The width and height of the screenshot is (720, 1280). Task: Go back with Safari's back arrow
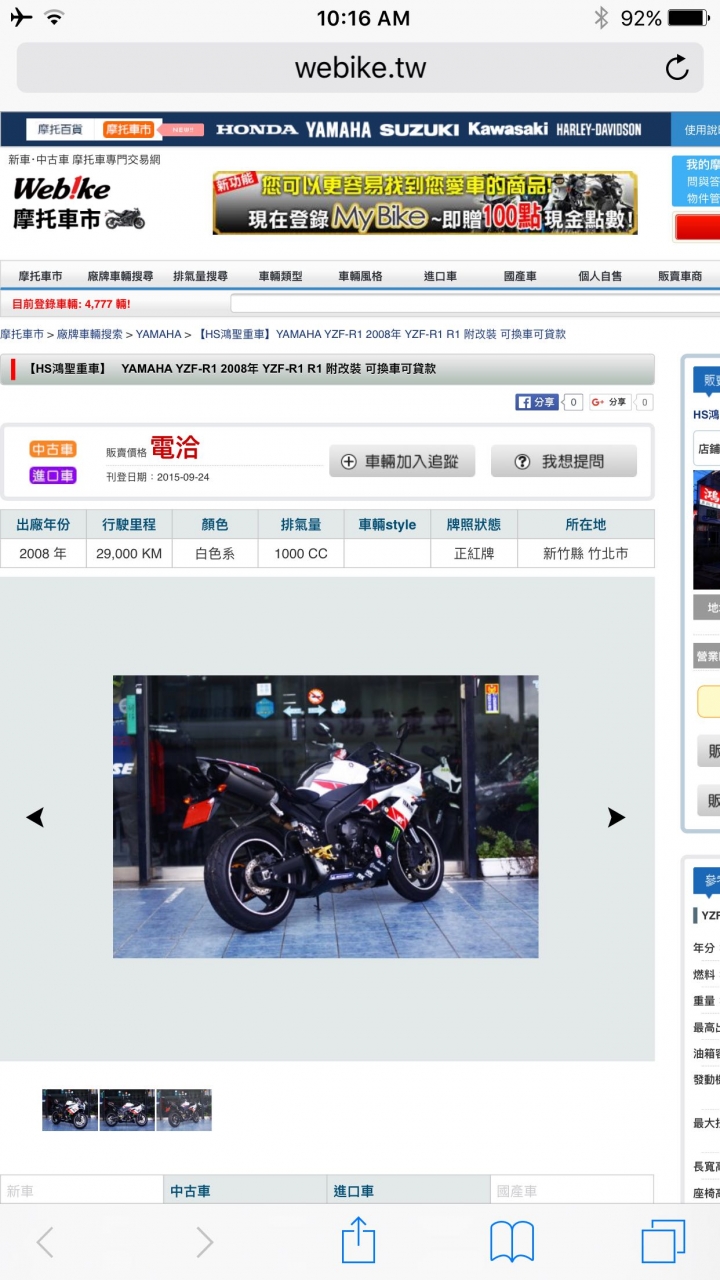[x=45, y=1242]
